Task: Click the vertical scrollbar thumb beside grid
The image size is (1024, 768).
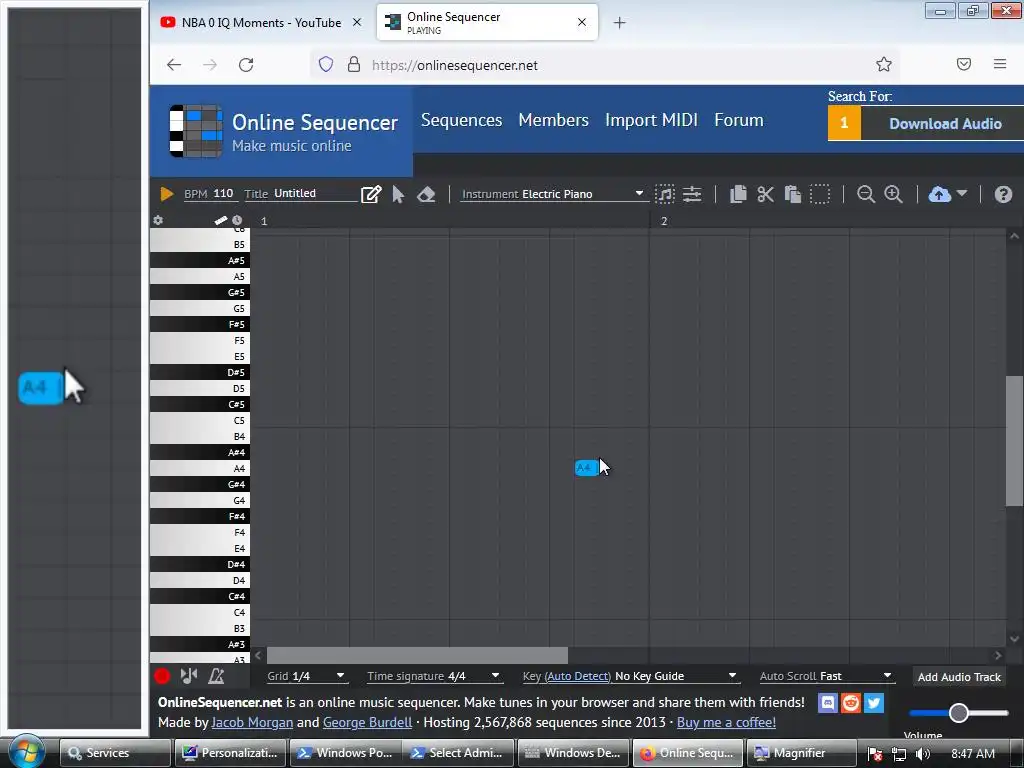Action: tap(1014, 441)
